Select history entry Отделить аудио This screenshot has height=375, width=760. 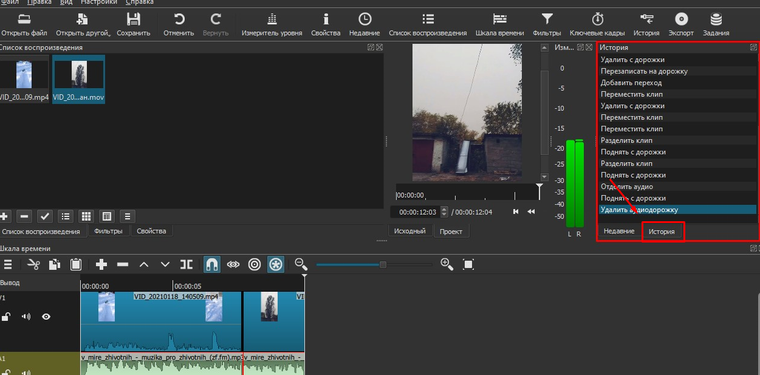coord(677,187)
